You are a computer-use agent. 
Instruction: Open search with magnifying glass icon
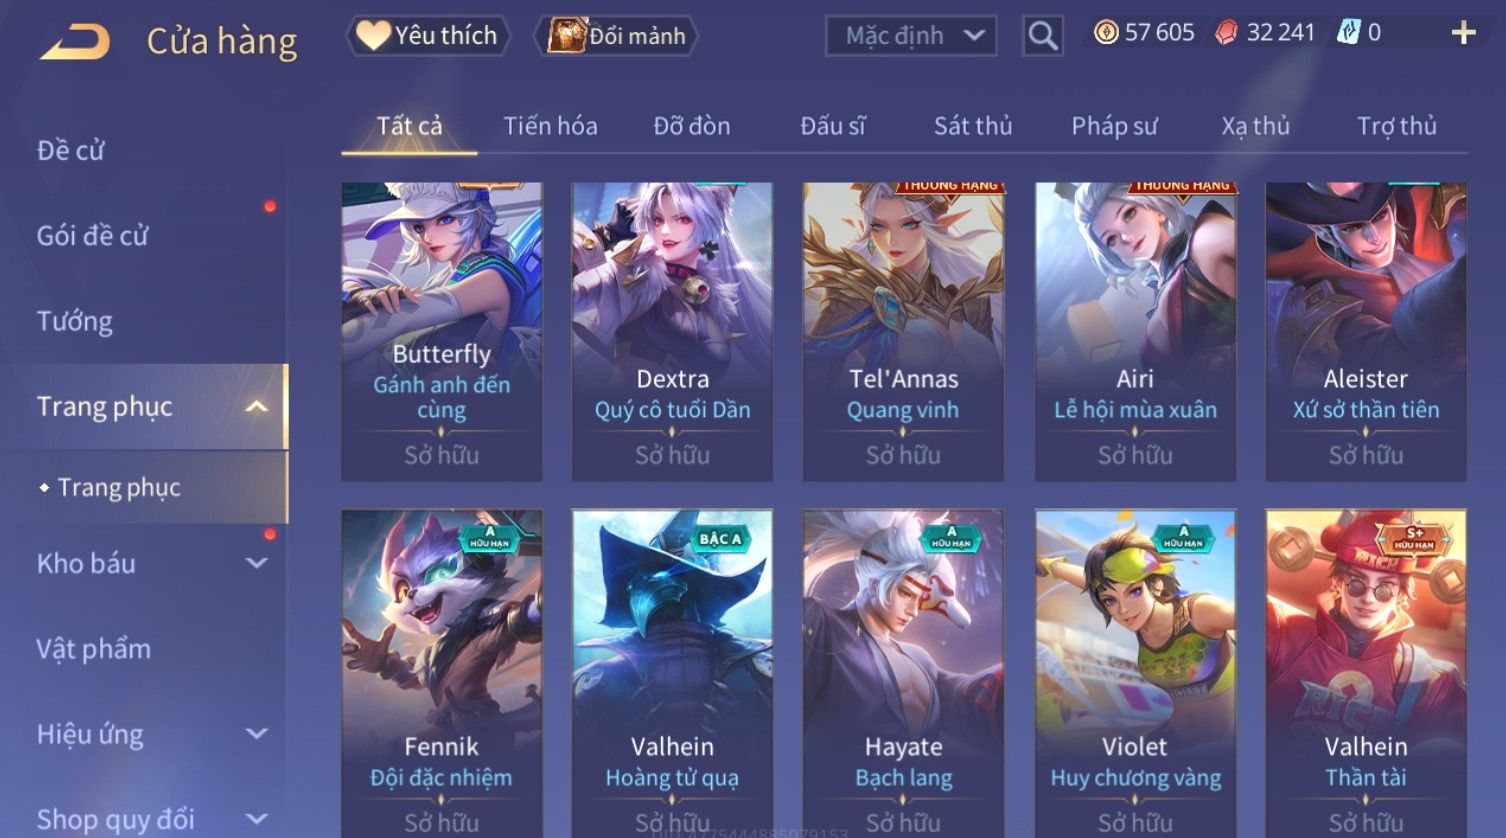point(1042,36)
